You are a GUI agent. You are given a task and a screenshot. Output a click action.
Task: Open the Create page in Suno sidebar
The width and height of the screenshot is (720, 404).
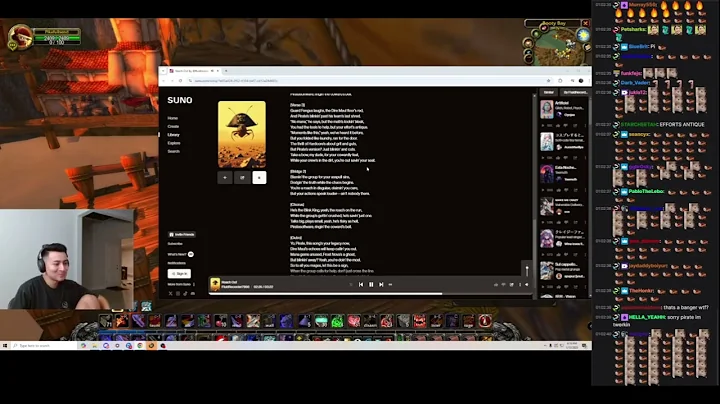pyautogui.click(x=173, y=126)
